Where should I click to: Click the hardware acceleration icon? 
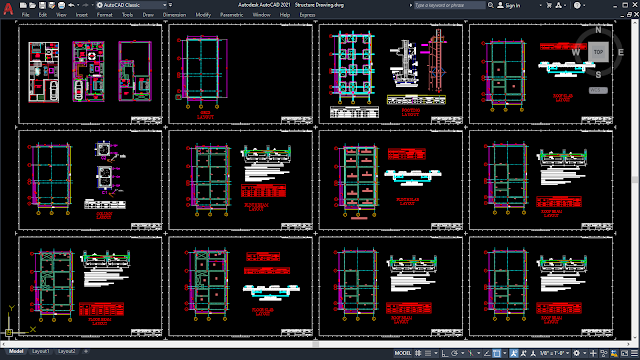[x=614, y=353]
